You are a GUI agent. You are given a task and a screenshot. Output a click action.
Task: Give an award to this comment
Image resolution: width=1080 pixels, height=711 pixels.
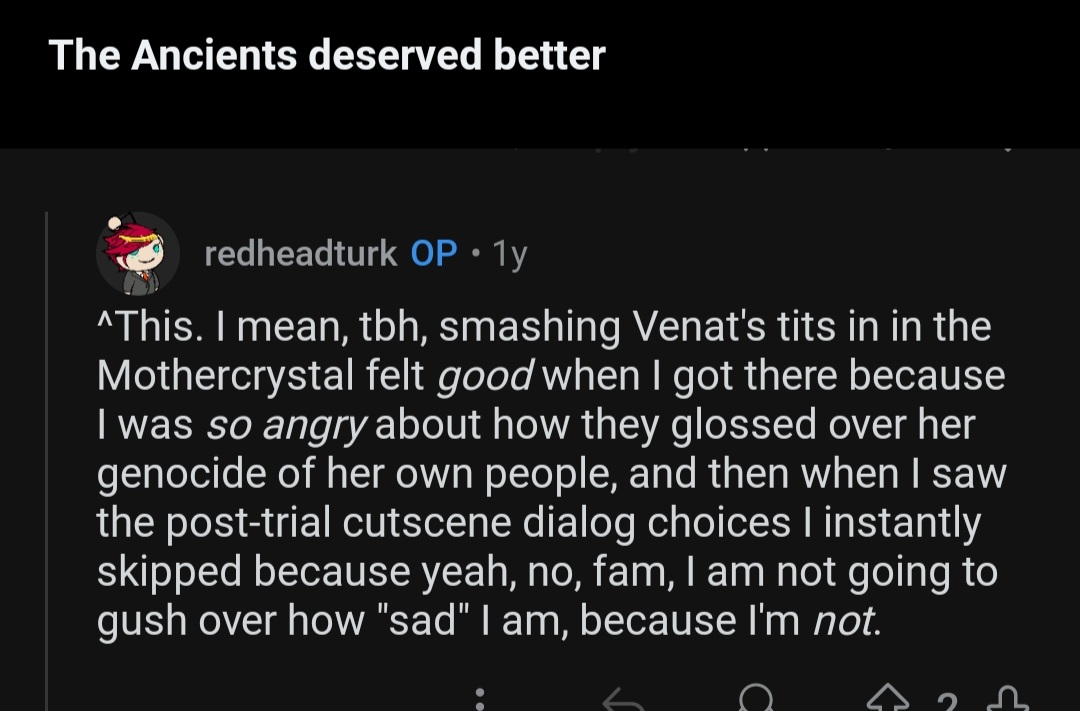pos(756,697)
